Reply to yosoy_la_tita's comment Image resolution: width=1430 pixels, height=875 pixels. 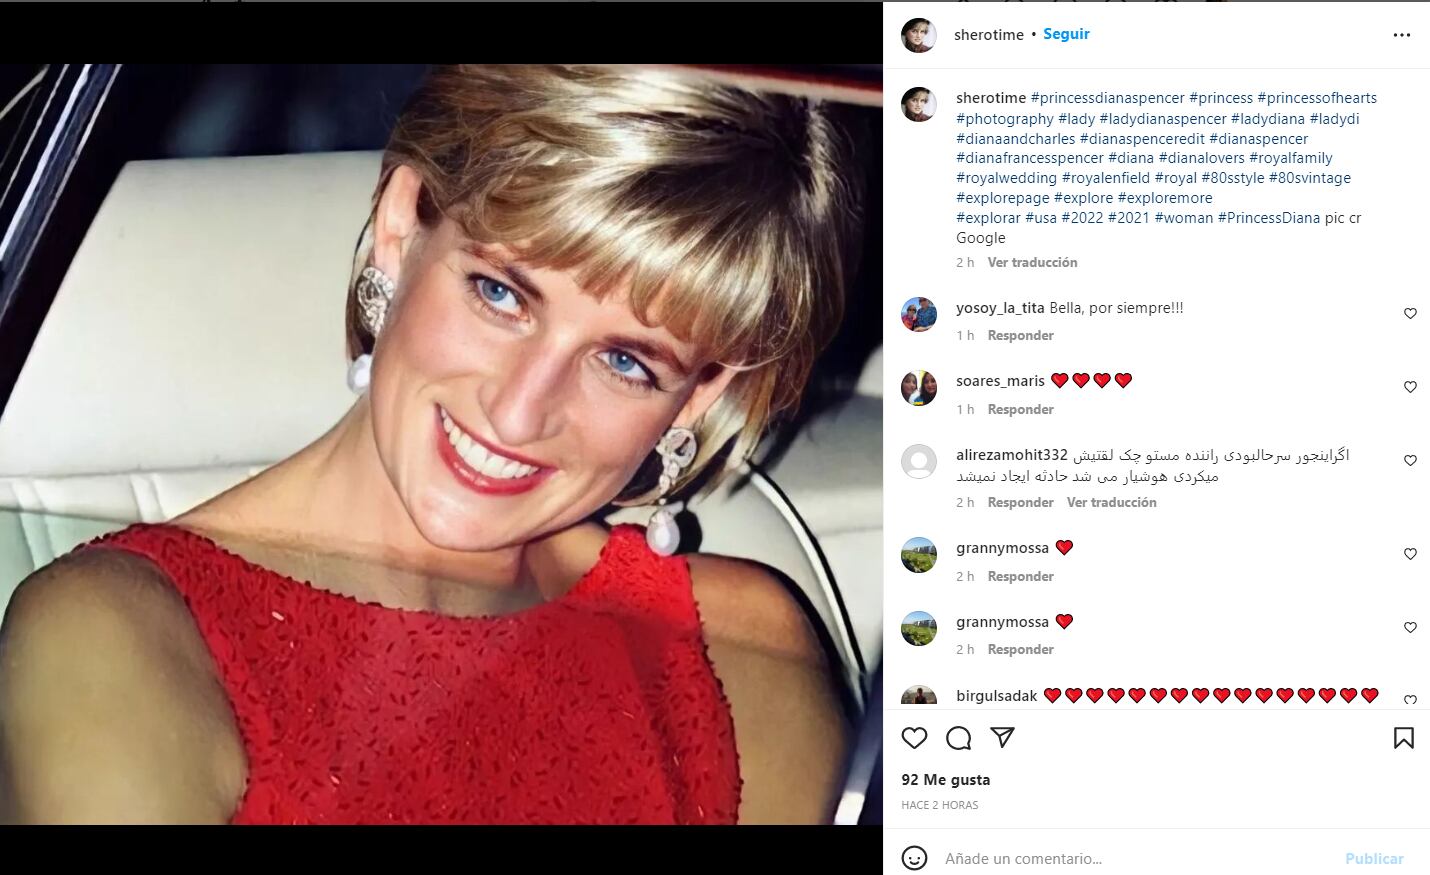tap(1020, 335)
